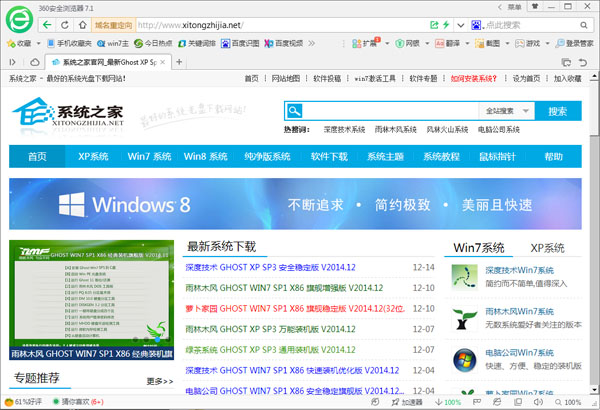The image size is (600, 410).
Task: Expand the 翻译 dropdown arrow
Action: point(467,43)
